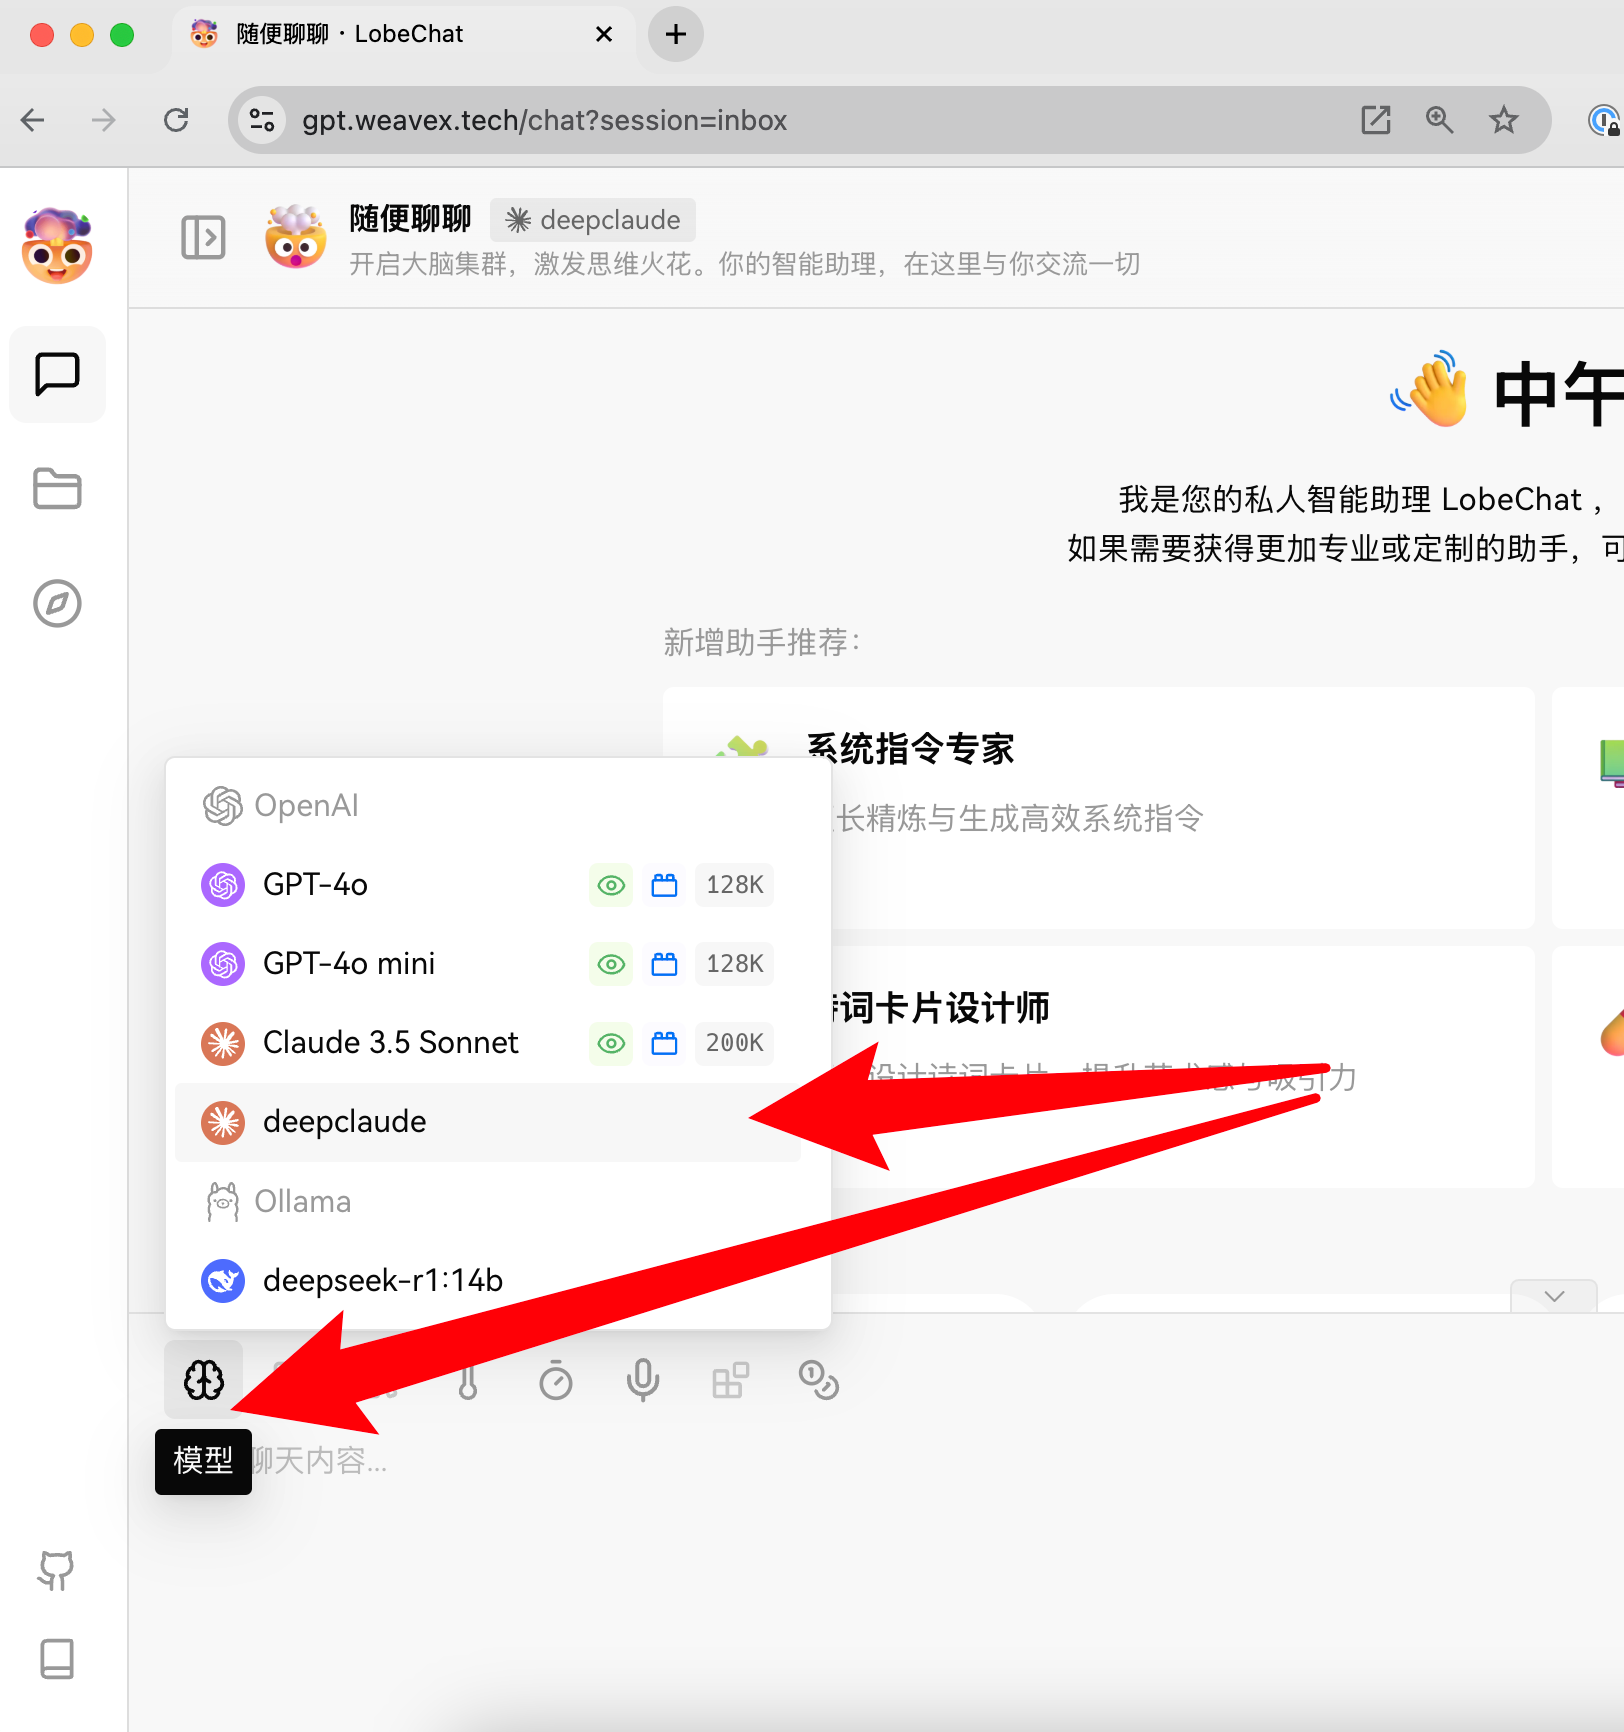Click the 200K tag on Claude 3.5 Sonnet
The image size is (1624, 1732).
[735, 1043]
